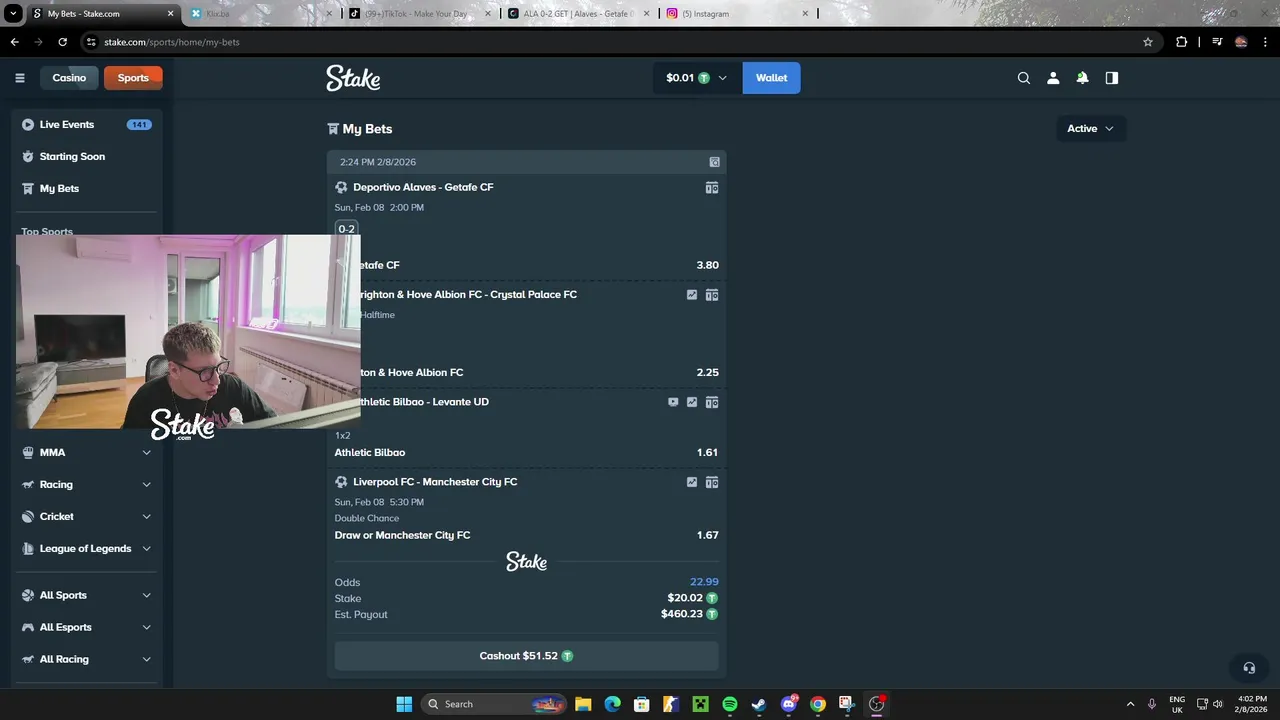Open the hamburger sidebar menu
This screenshot has height=720, width=1280.
(19, 78)
